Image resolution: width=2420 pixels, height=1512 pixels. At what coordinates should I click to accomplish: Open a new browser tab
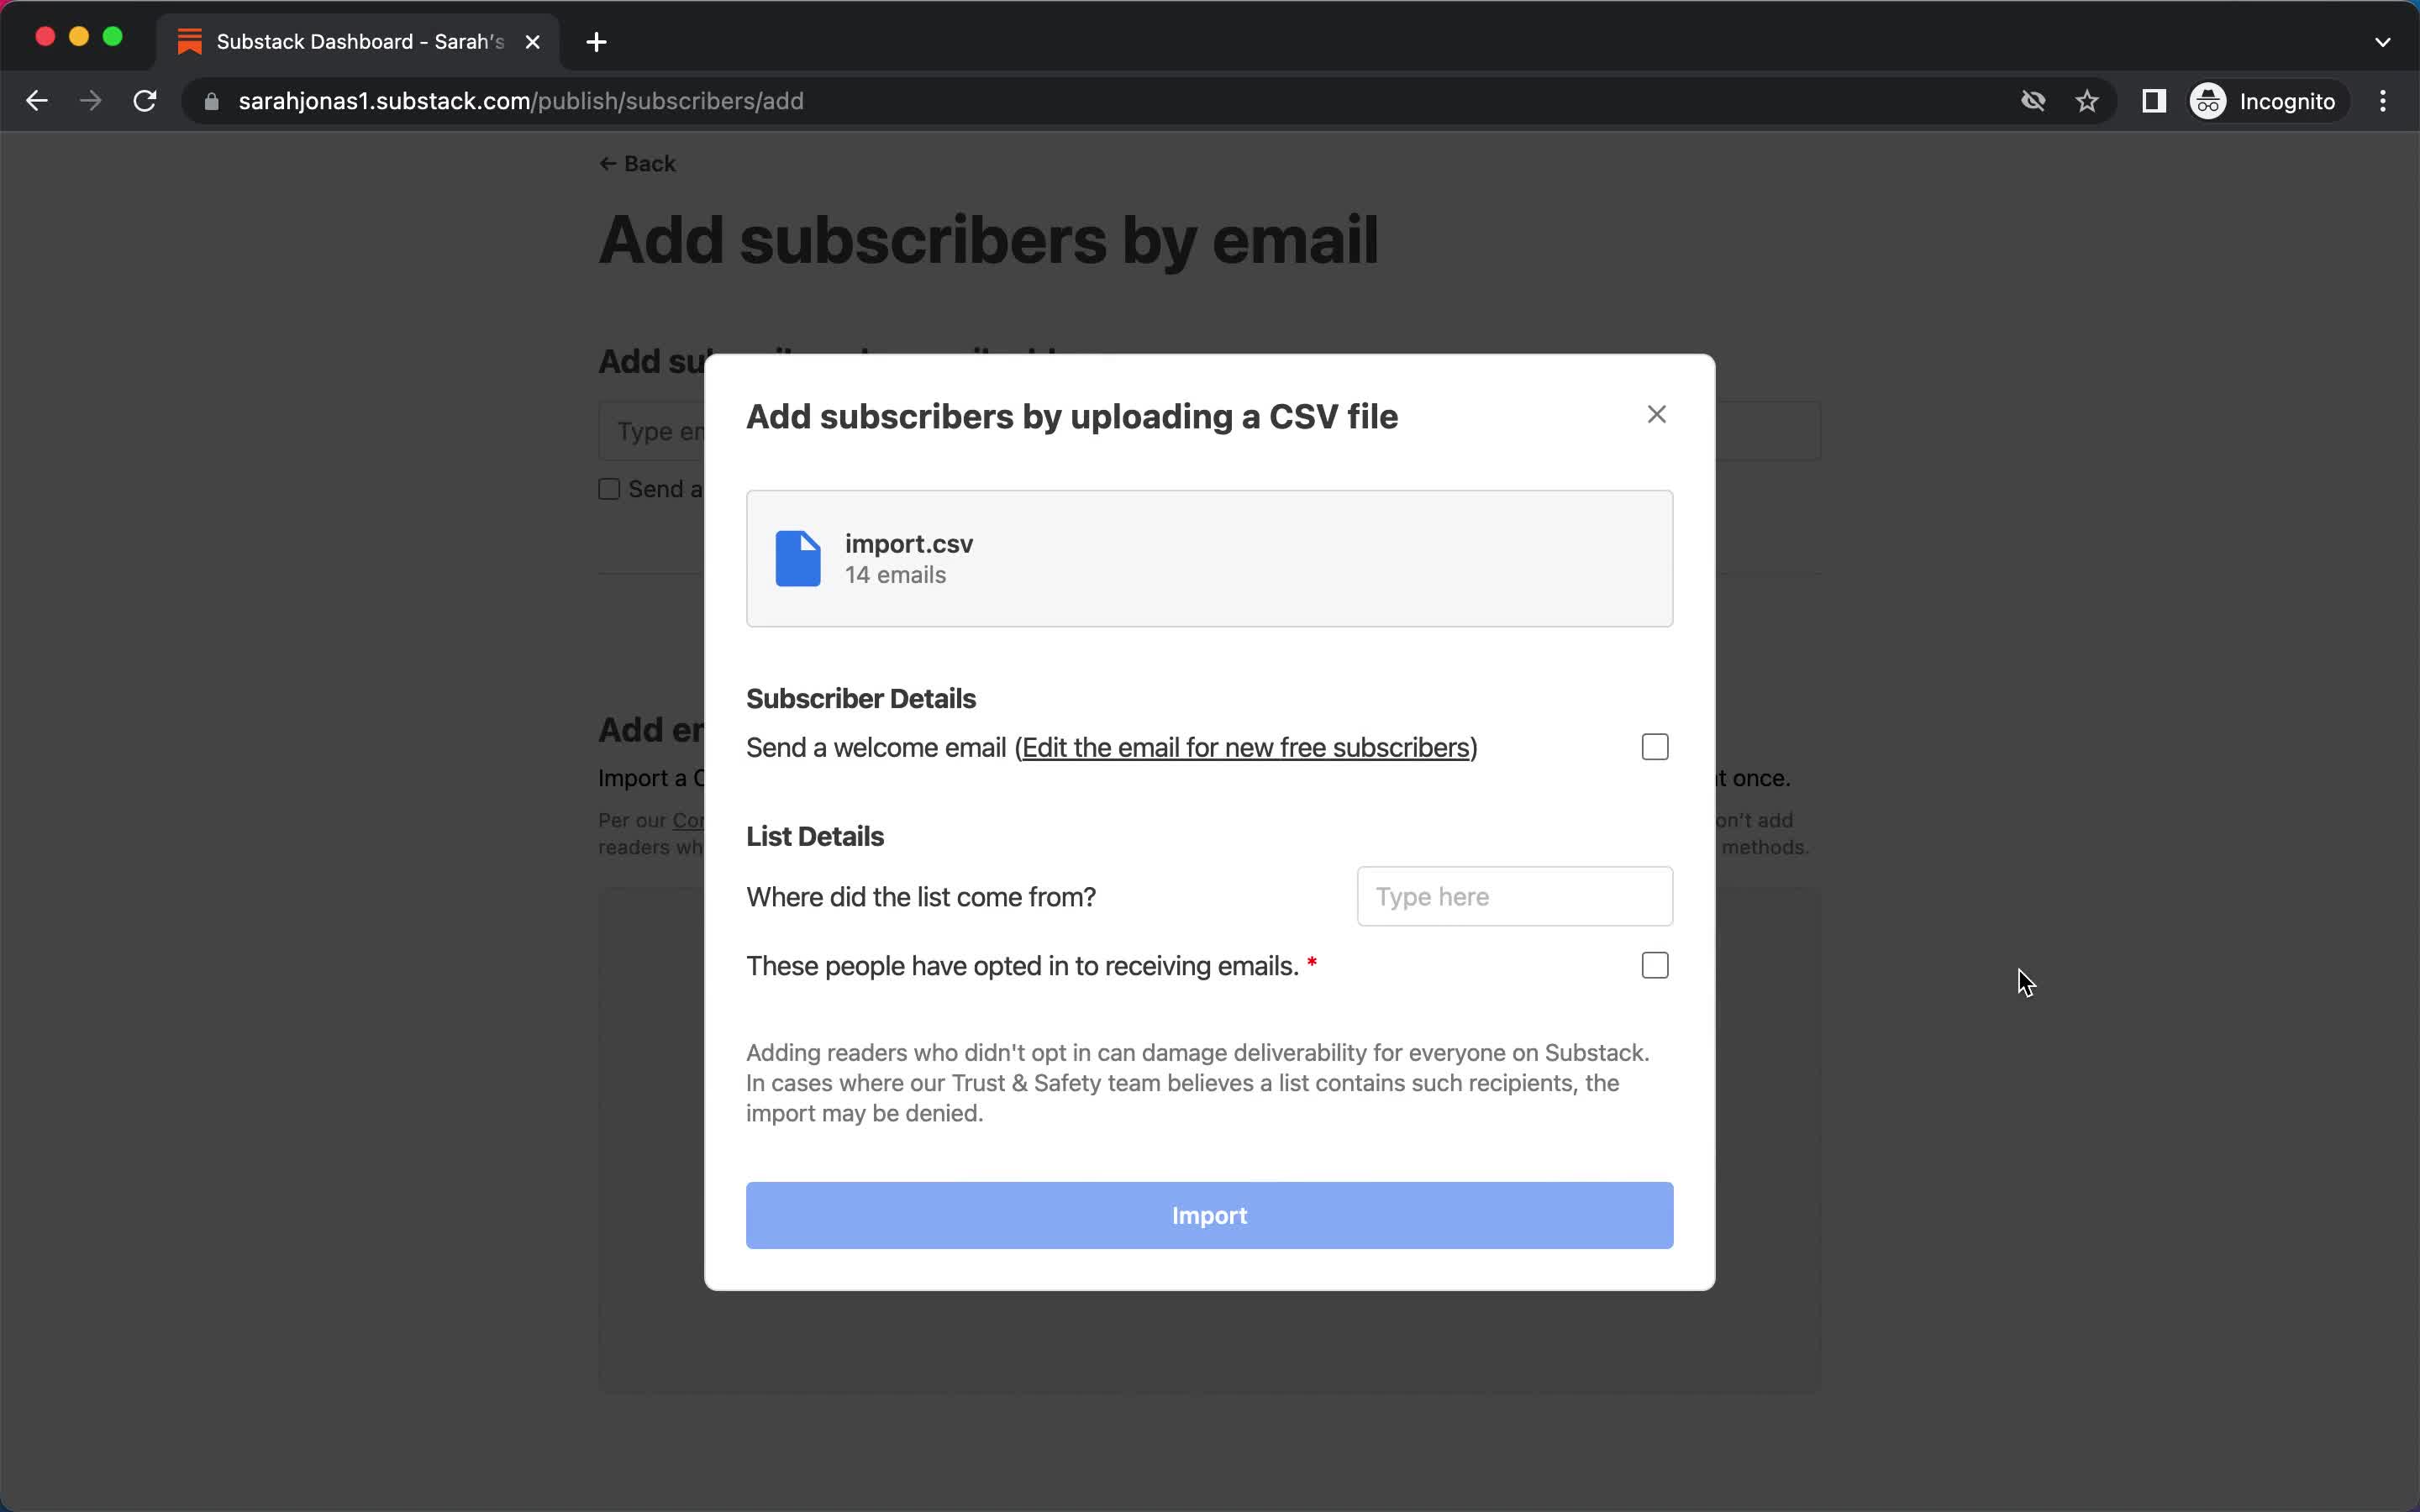596,42
